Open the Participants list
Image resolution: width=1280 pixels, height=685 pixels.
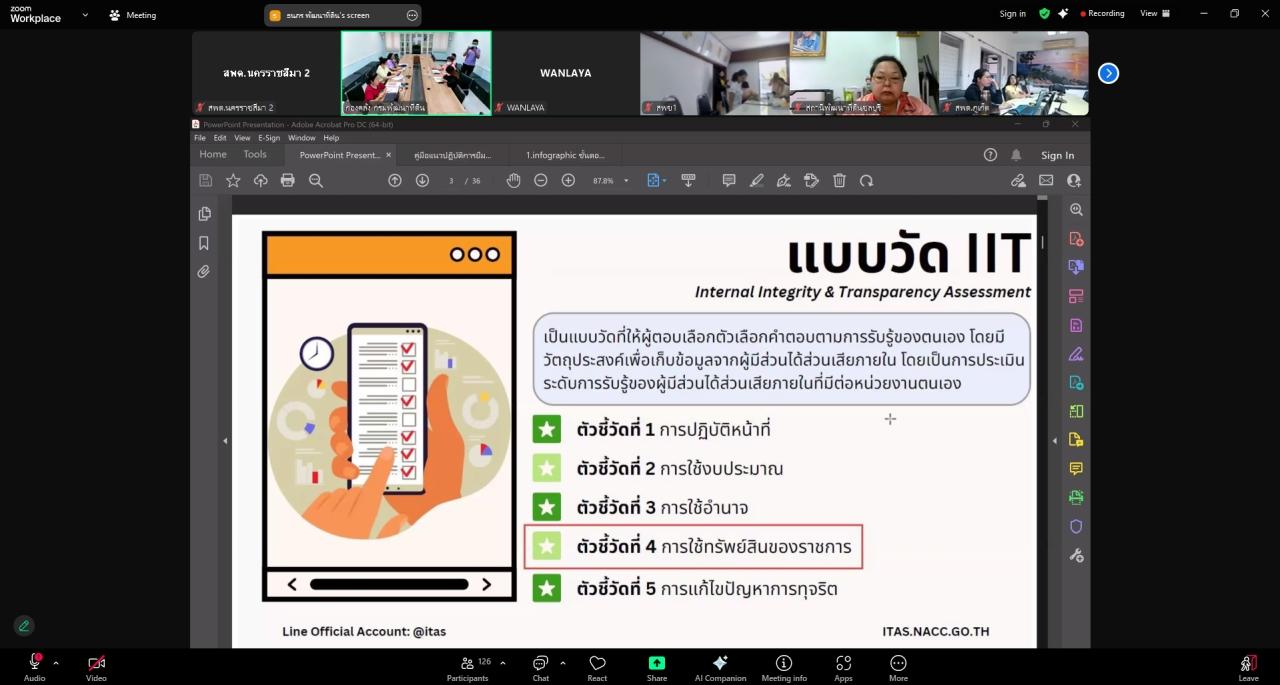467,666
